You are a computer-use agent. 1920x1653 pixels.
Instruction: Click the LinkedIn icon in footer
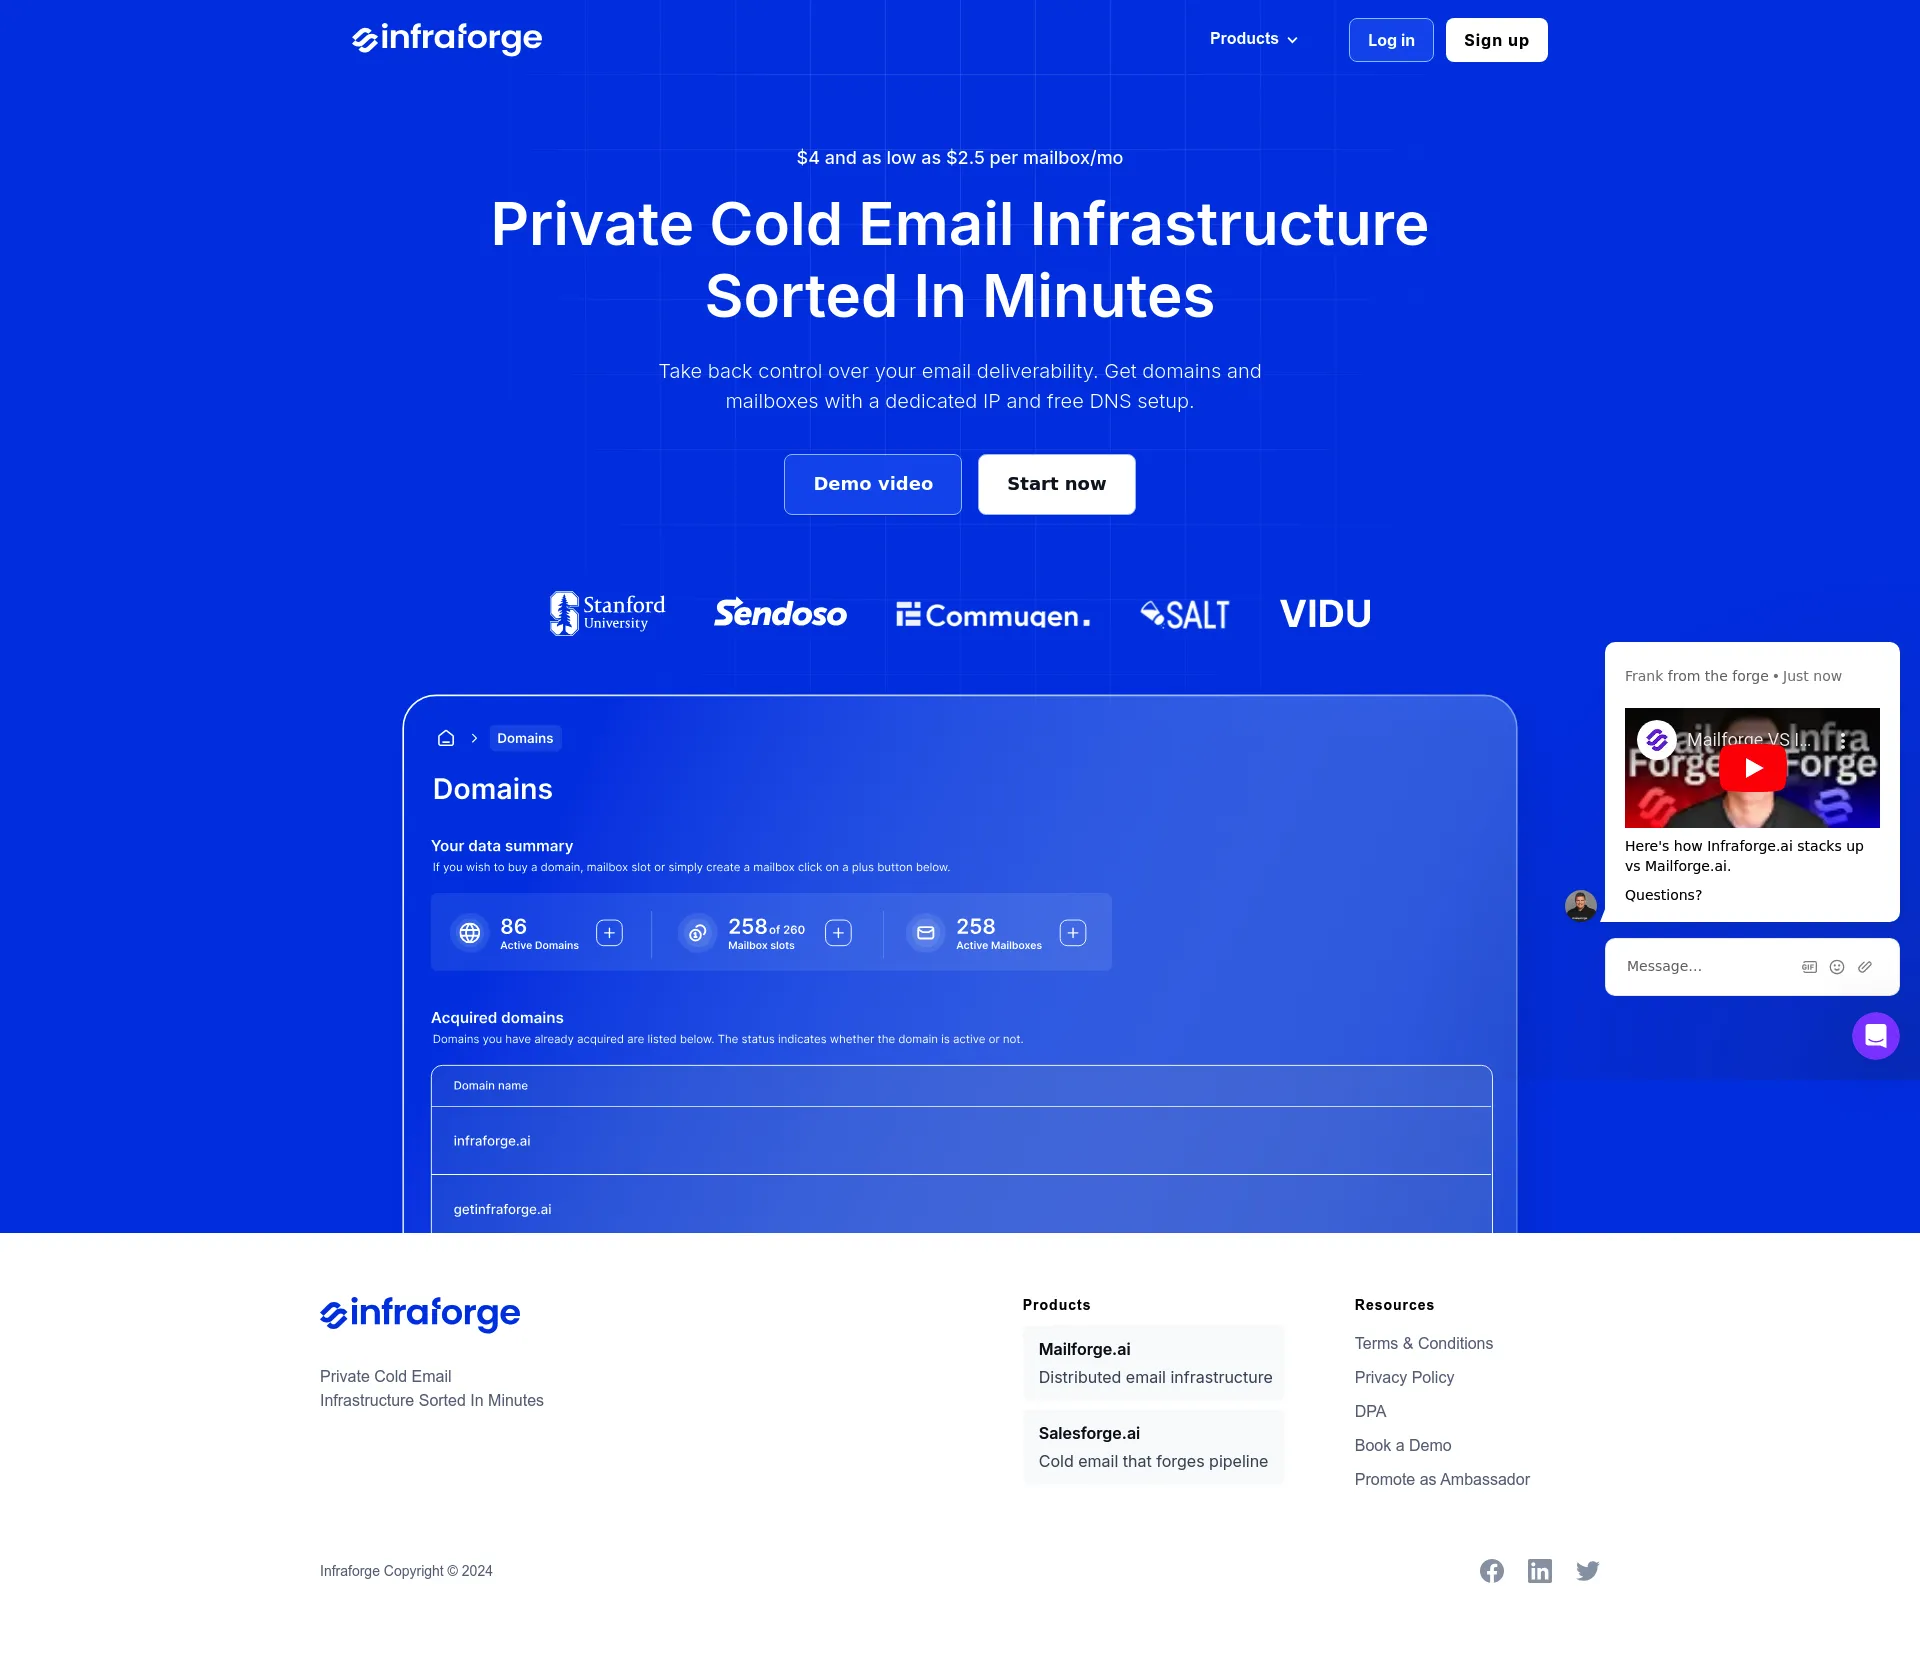pos(1538,1570)
